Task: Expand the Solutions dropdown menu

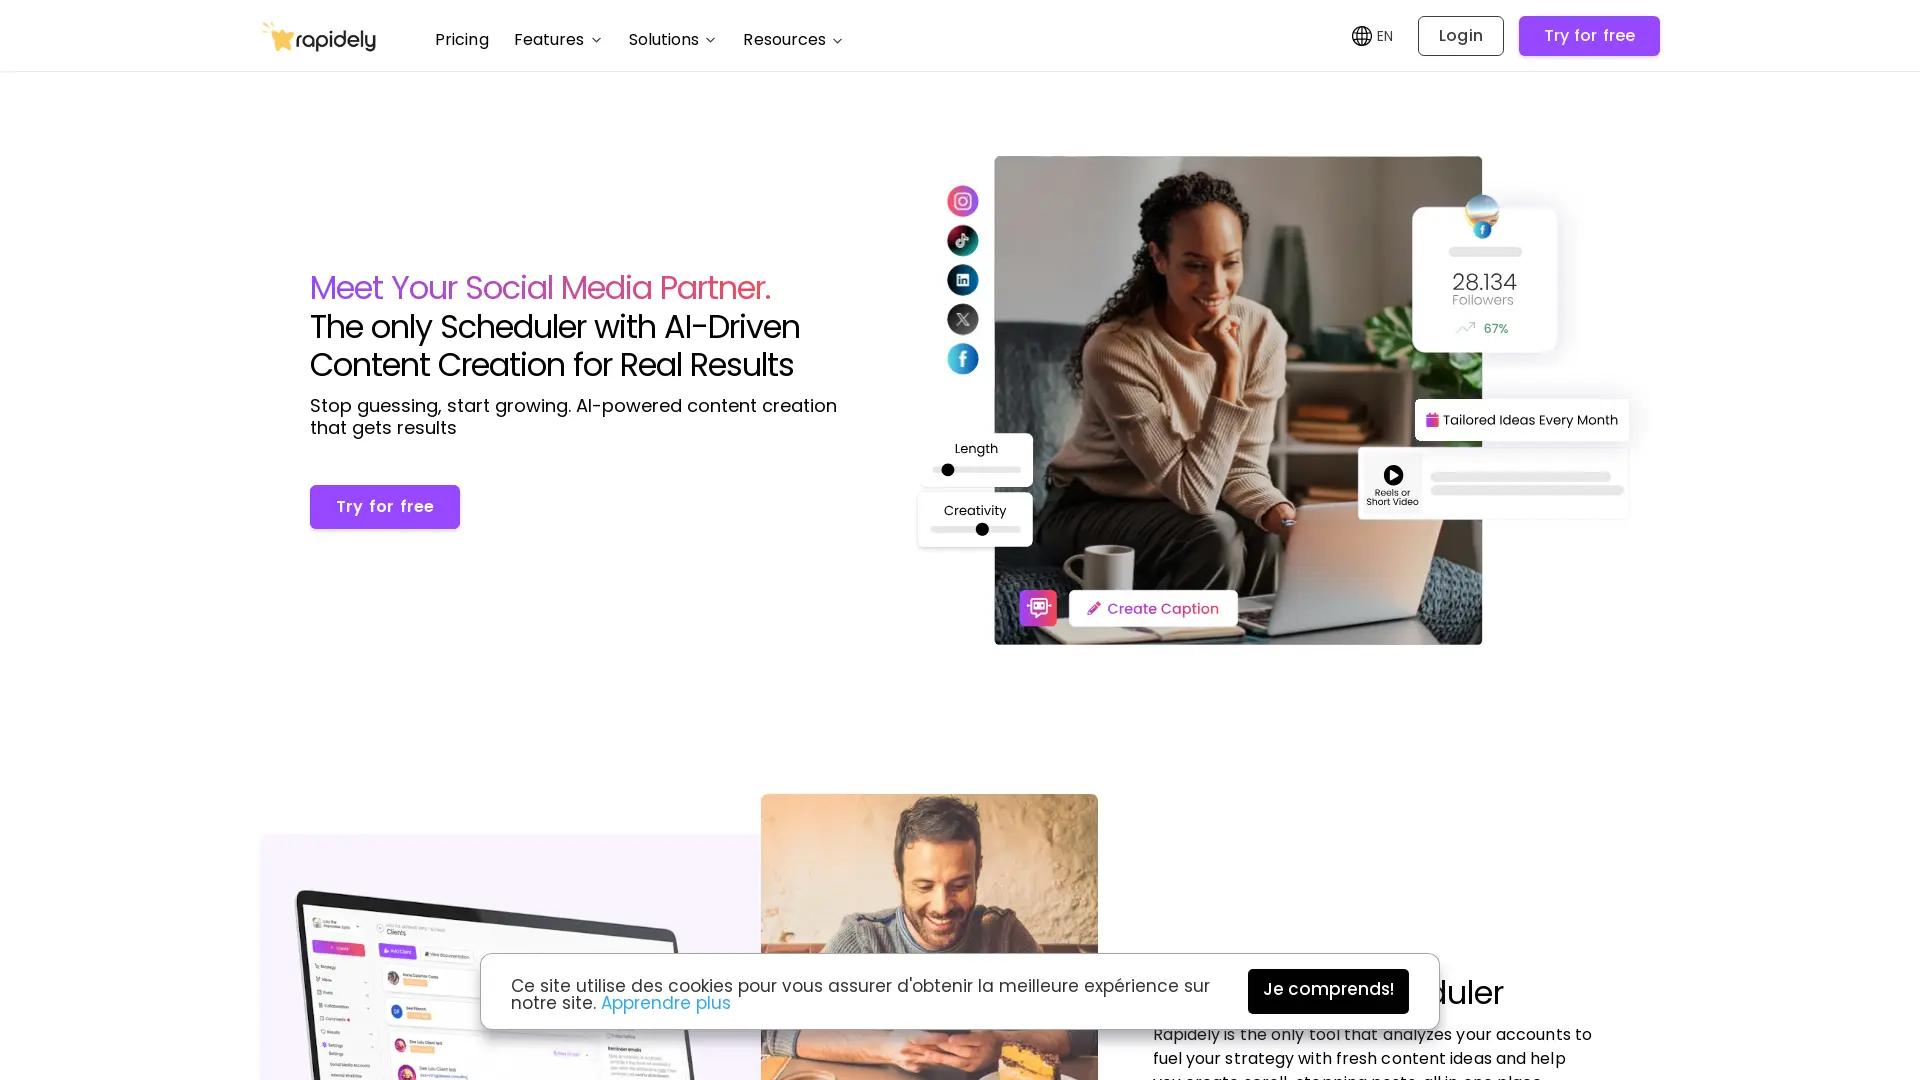Action: tap(672, 40)
